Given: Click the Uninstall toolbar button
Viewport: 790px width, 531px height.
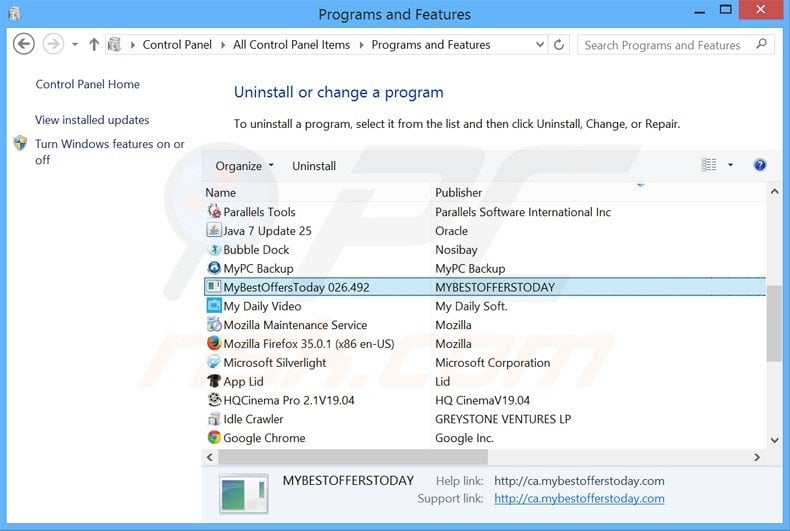Looking at the screenshot, I should click(314, 166).
